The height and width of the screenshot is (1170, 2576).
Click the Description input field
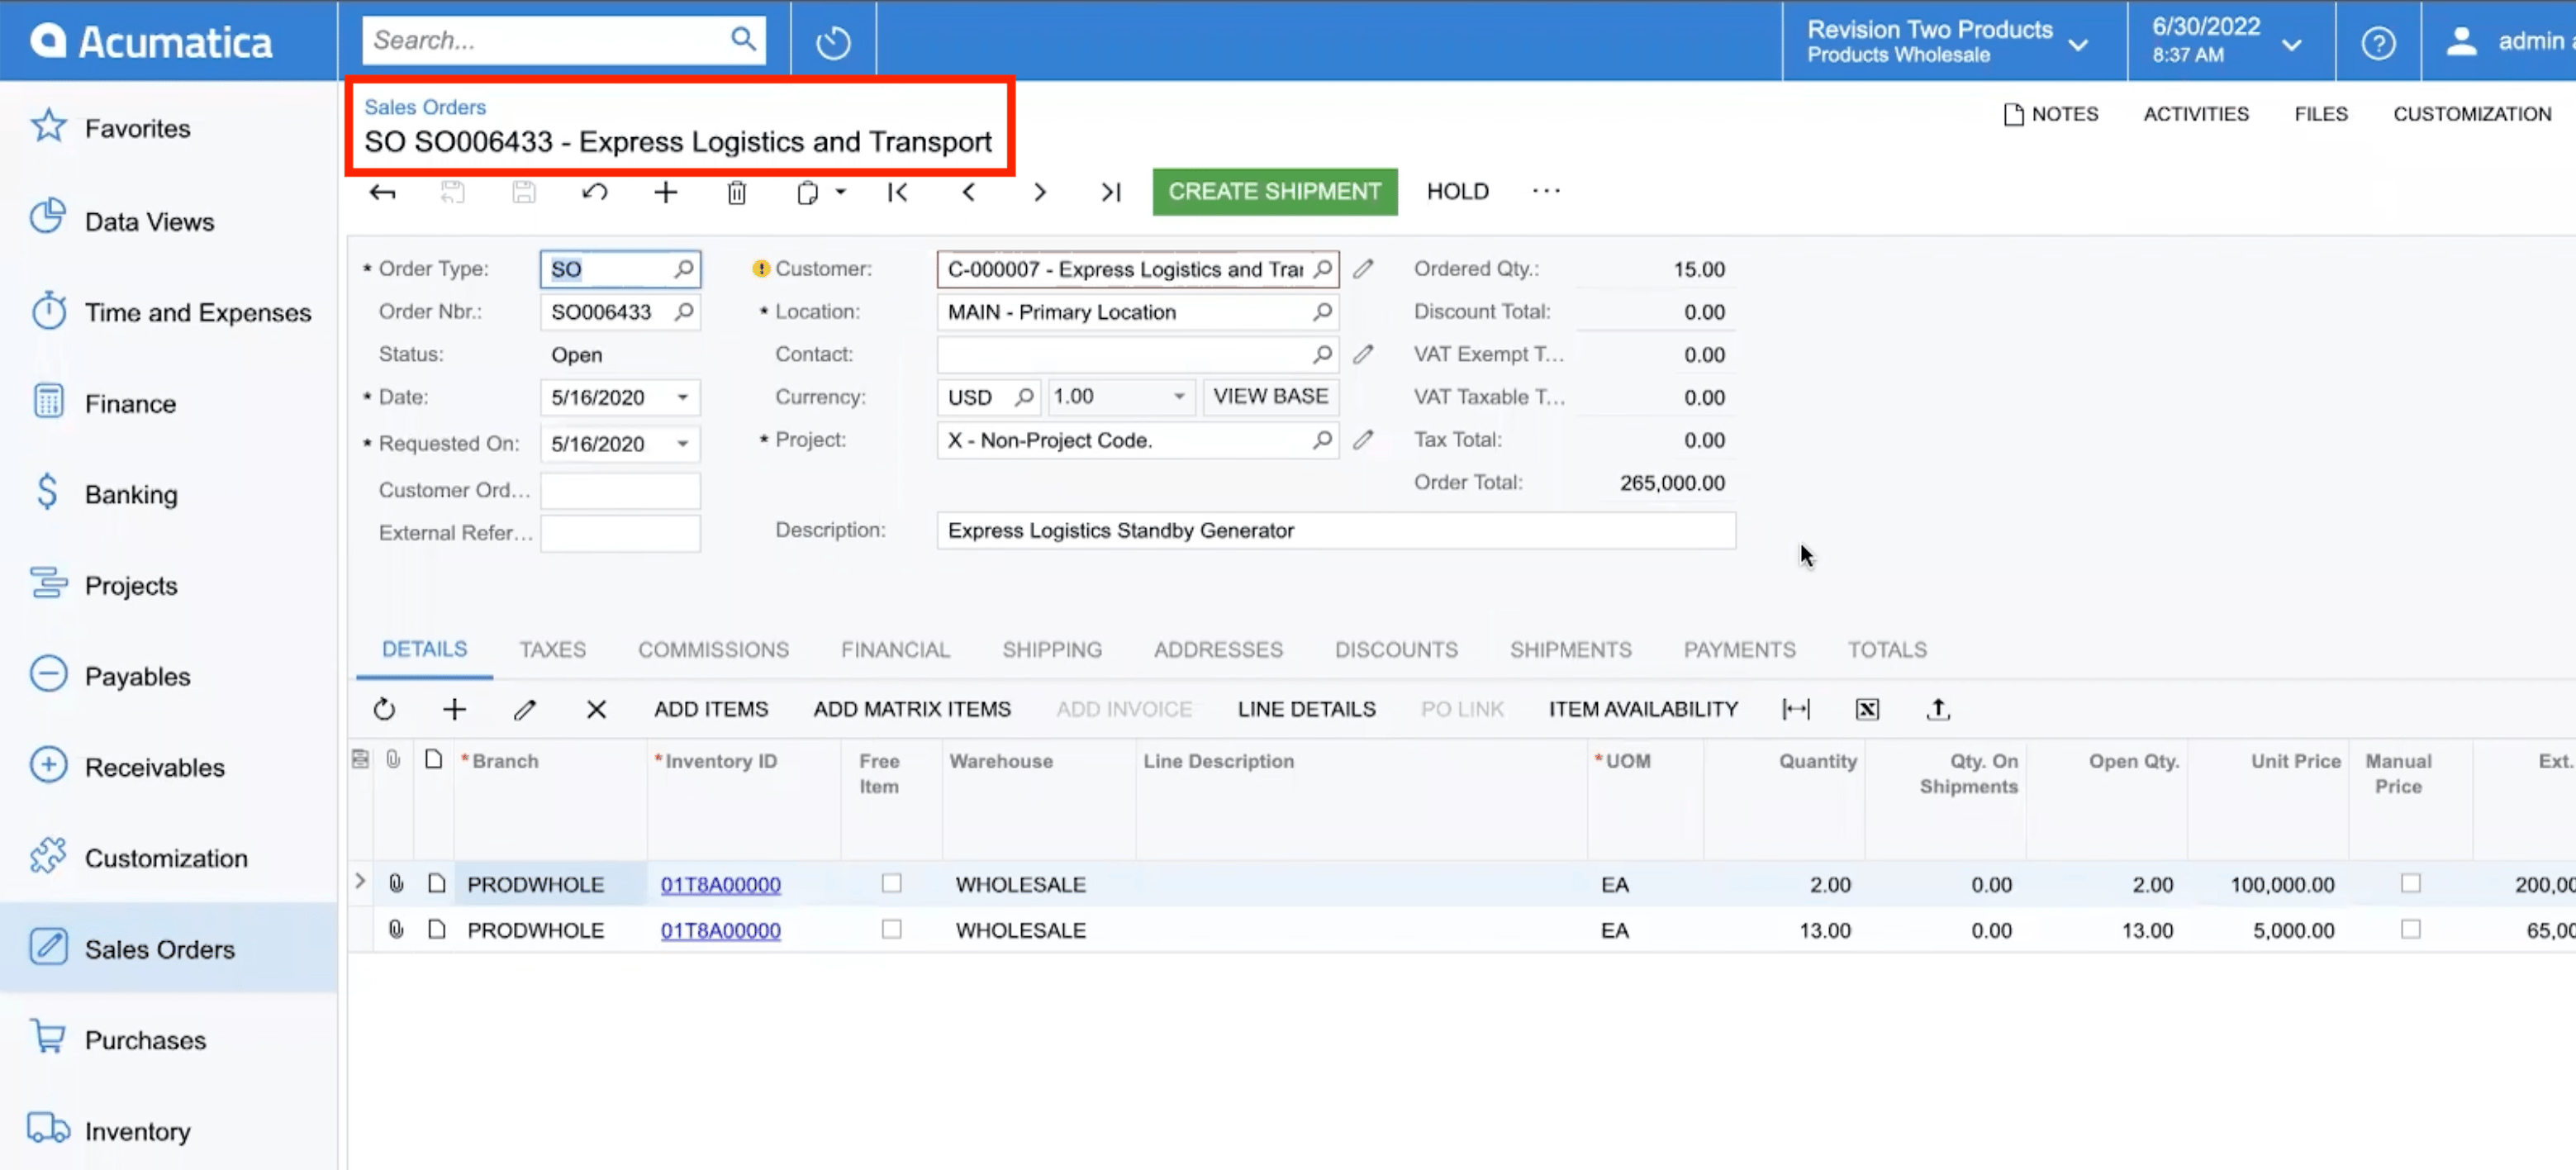tap(1335, 530)
